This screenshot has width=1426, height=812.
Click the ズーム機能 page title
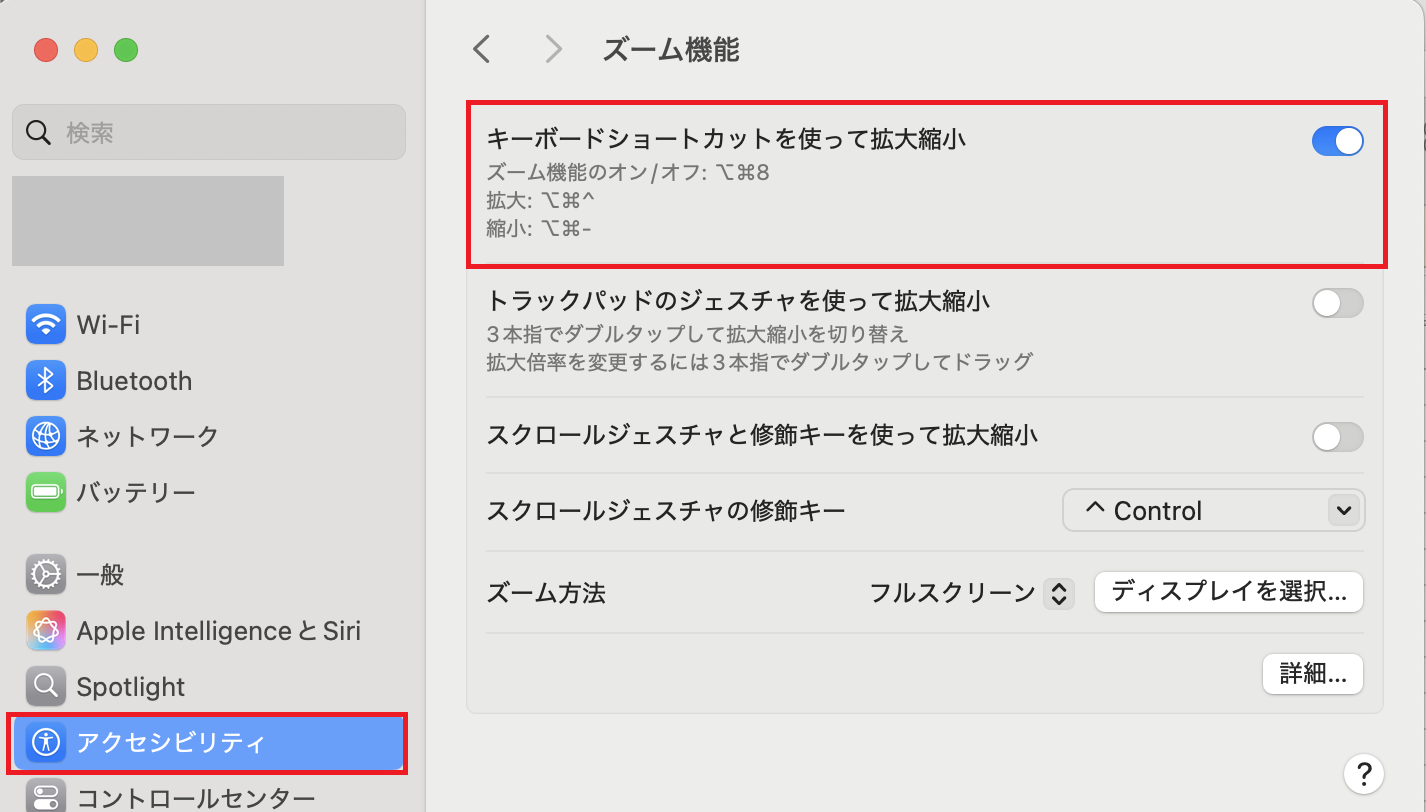[671, 50]
